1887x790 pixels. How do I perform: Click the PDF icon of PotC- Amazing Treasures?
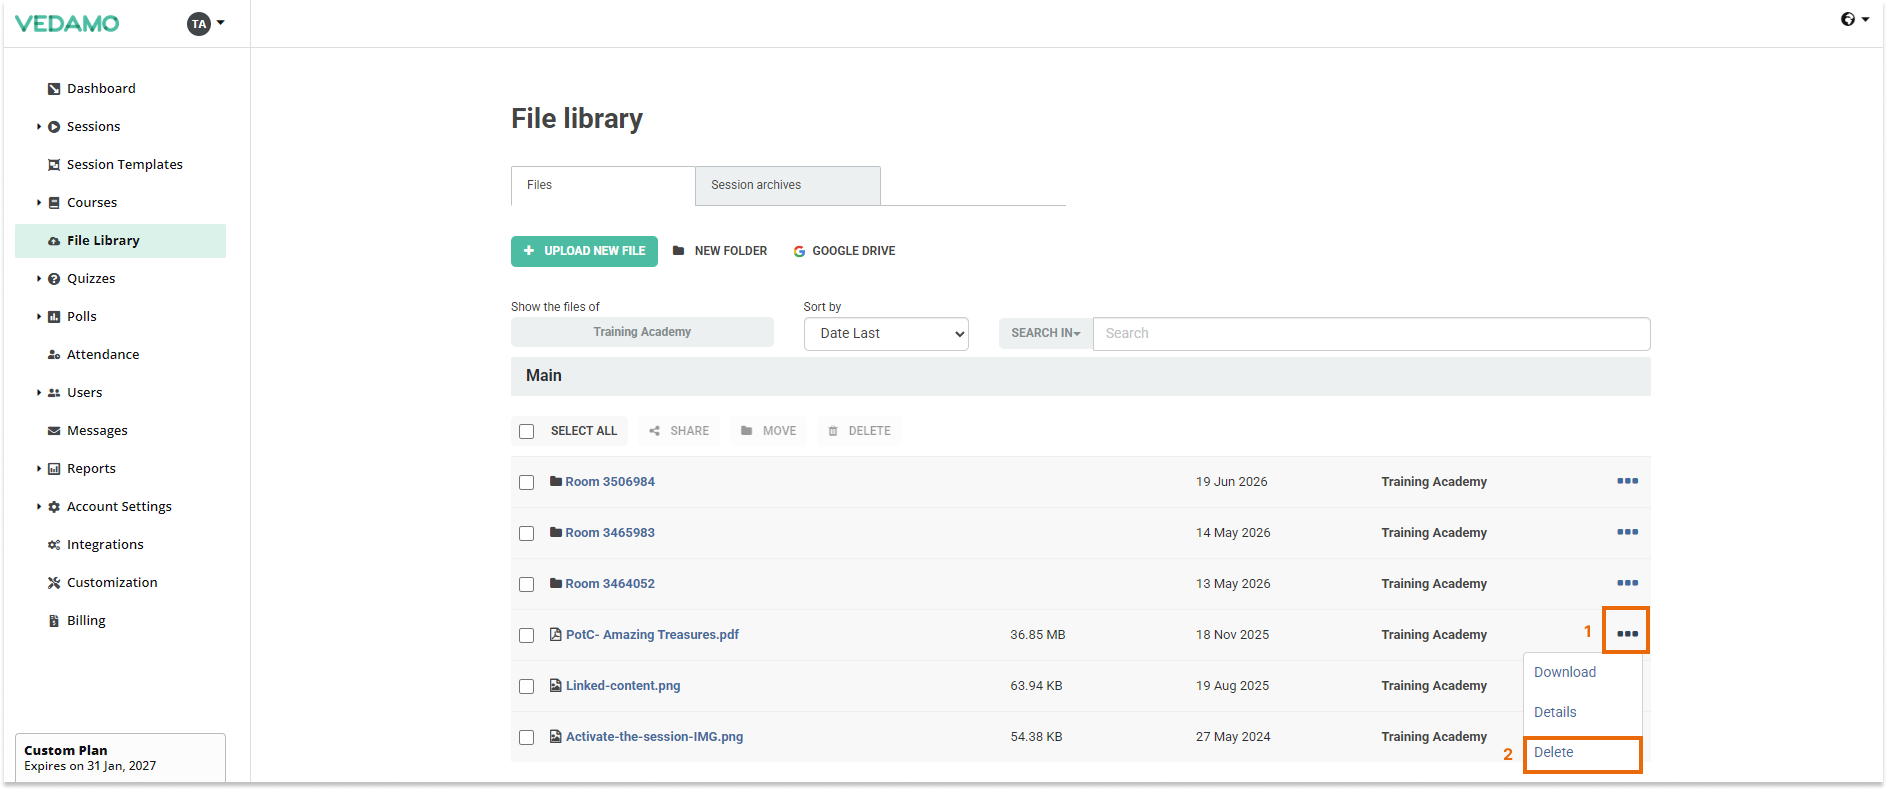[556, 634]
